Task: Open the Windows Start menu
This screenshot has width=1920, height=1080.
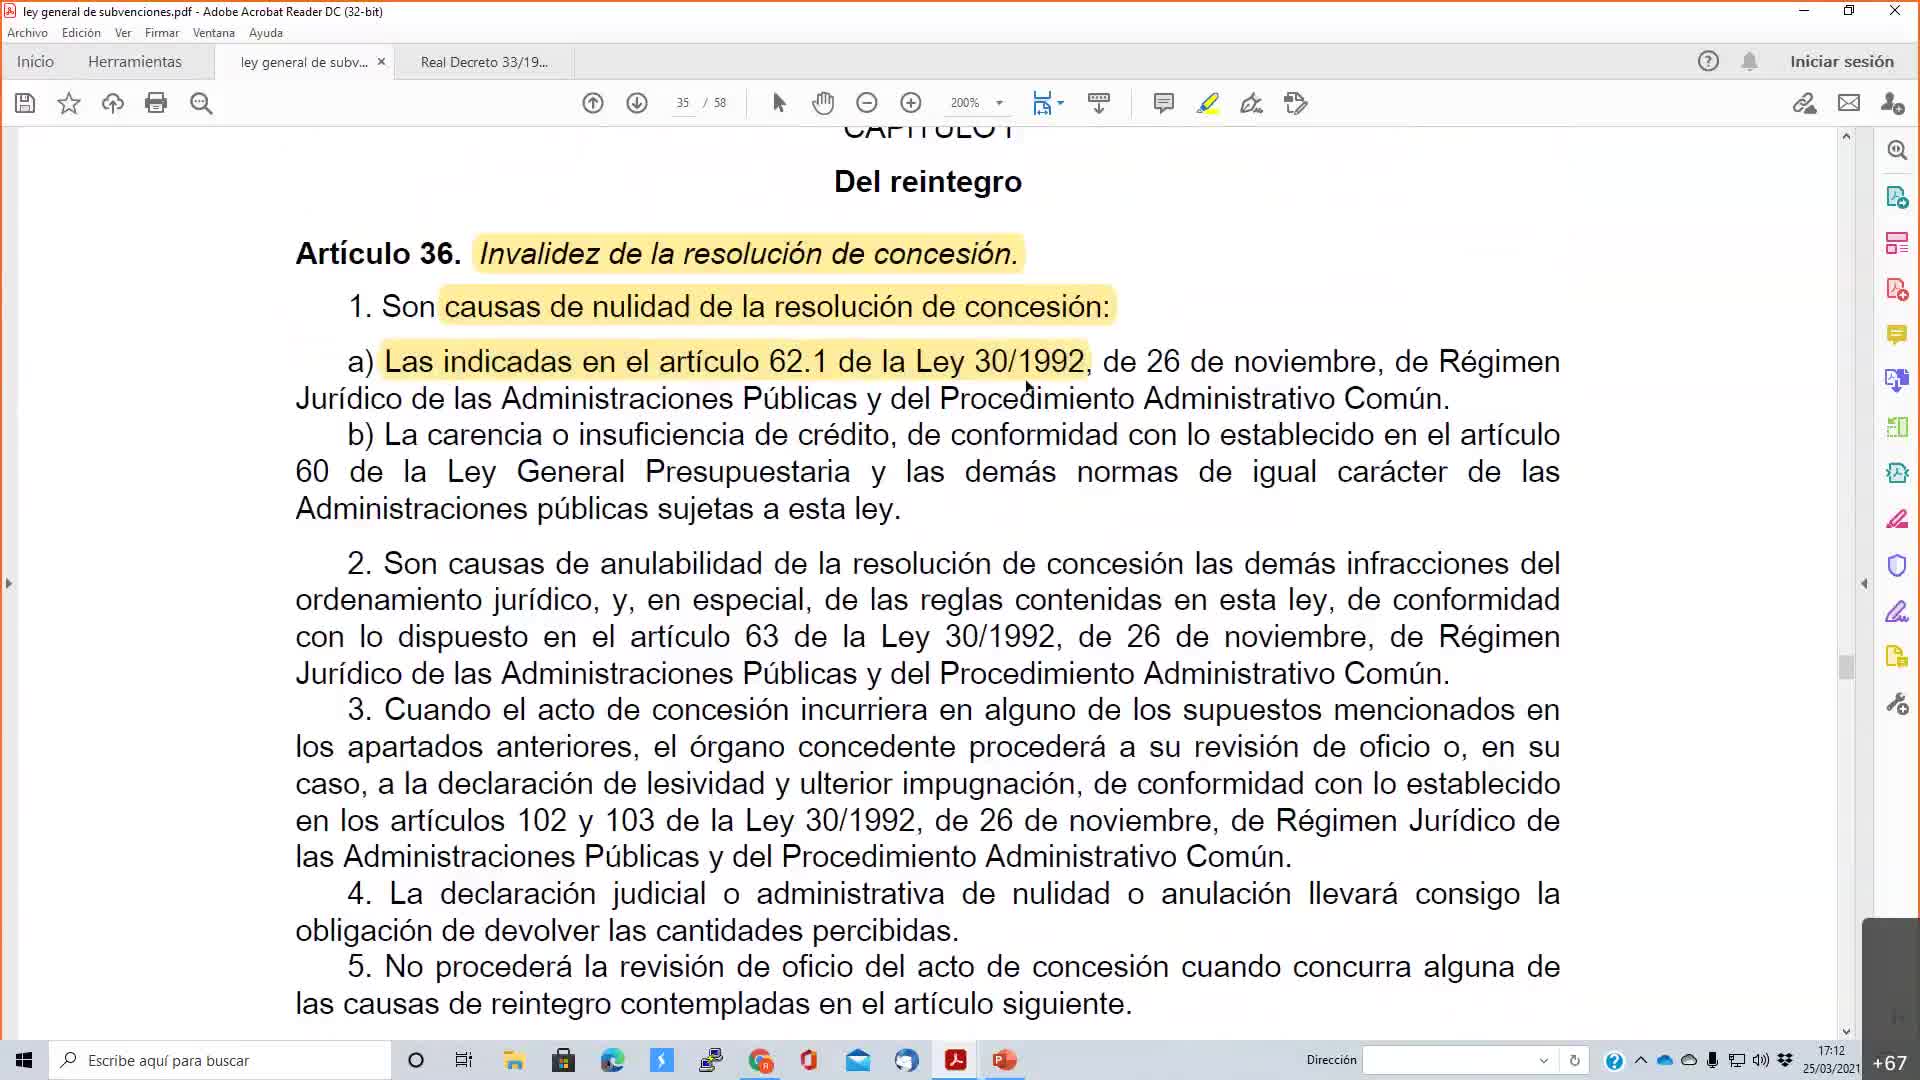Action: click(x=24, y=1060)
